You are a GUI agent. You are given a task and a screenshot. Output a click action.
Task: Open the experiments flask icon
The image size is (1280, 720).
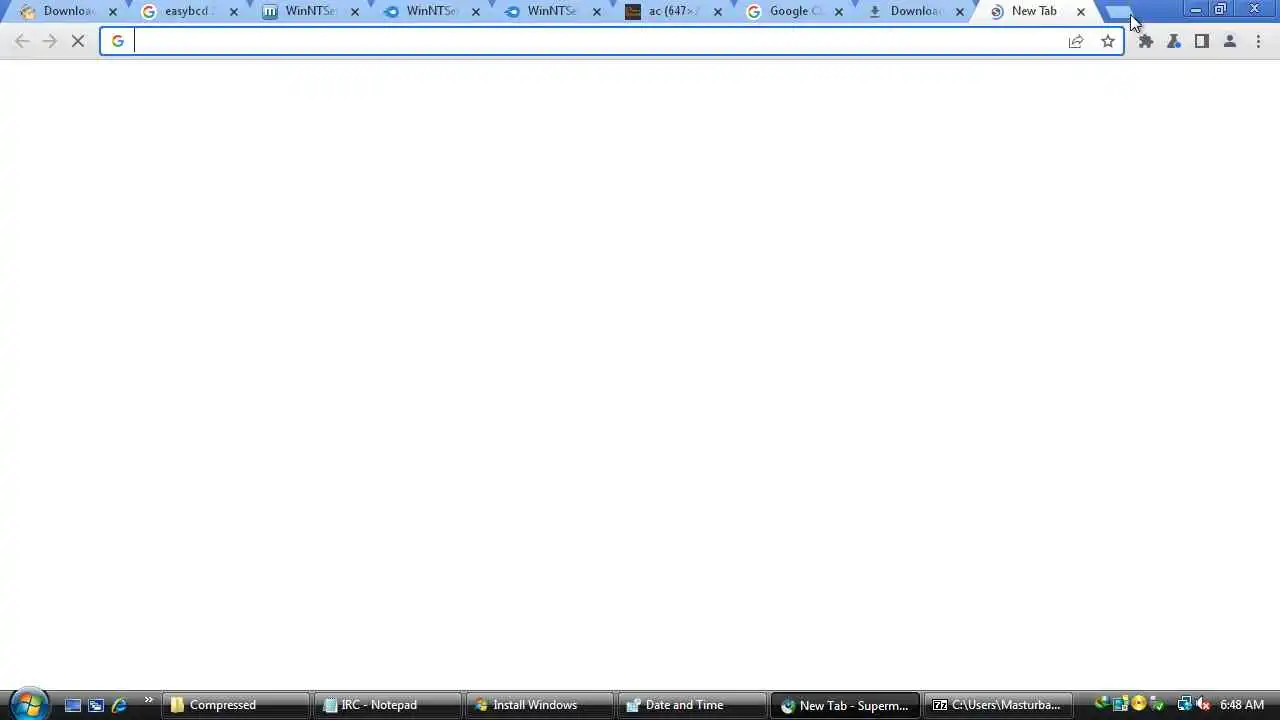click(x=1174, y=41)
